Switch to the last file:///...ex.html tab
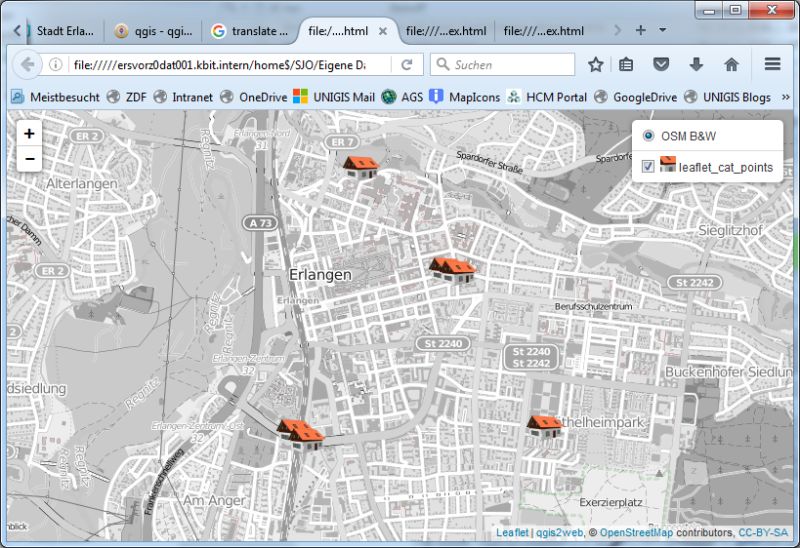Image resolution: width=800 pixels, height=548 pixels. click(x=543, y=31)
